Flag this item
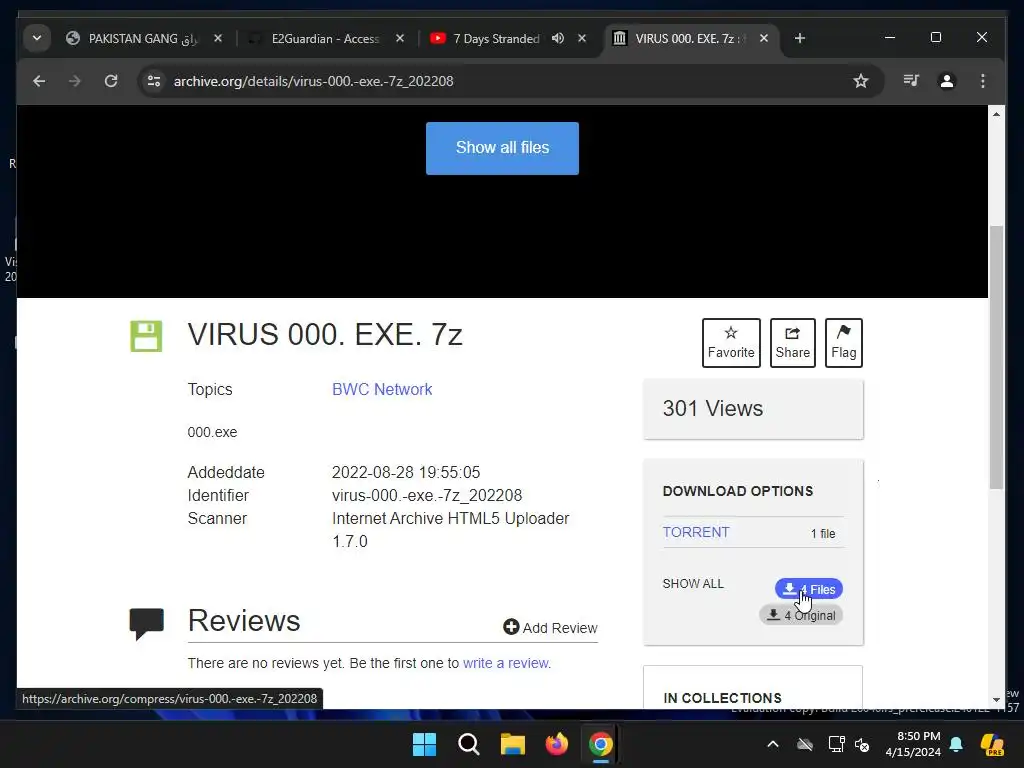This screenshot has width=1024, height=768. point(843,343)
